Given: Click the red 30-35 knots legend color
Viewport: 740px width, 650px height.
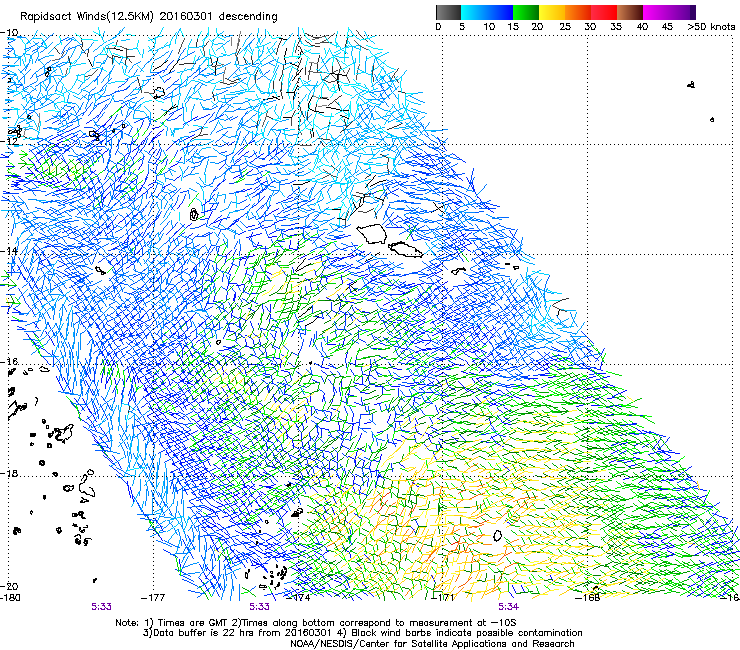Looking at the screenshot, I should coord(604,12).
